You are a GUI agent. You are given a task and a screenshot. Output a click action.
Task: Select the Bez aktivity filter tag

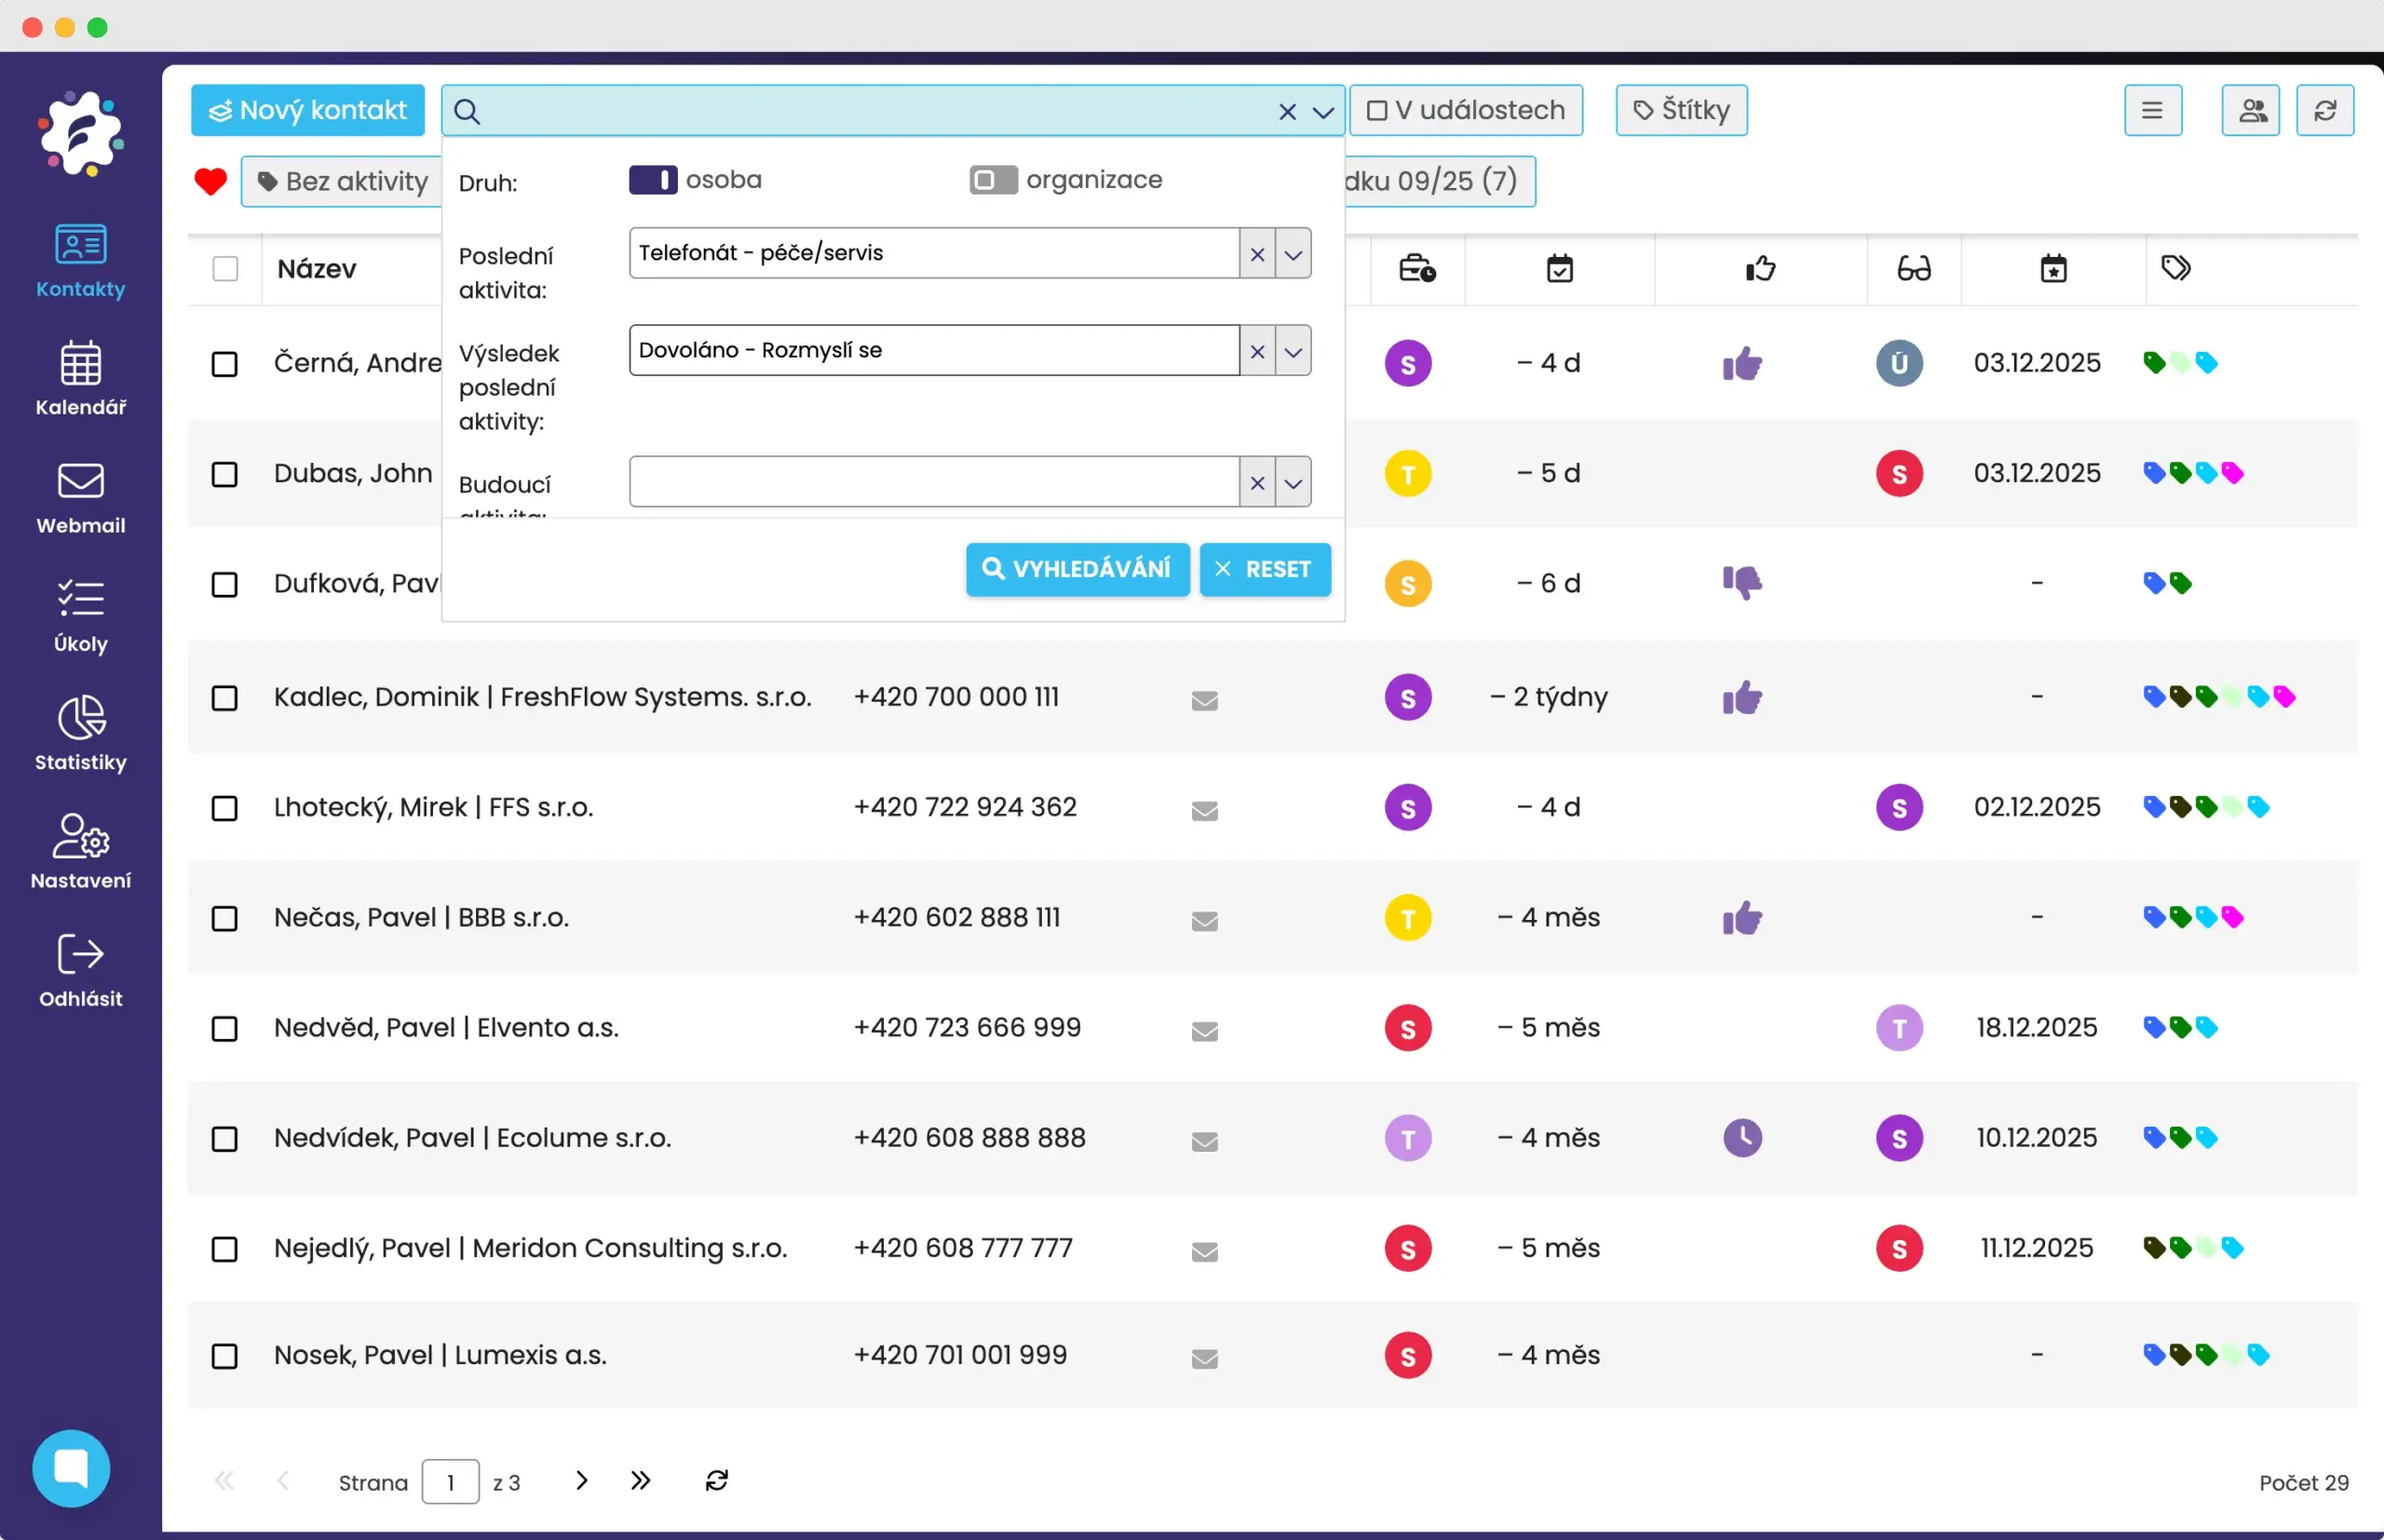coord(343,181)
